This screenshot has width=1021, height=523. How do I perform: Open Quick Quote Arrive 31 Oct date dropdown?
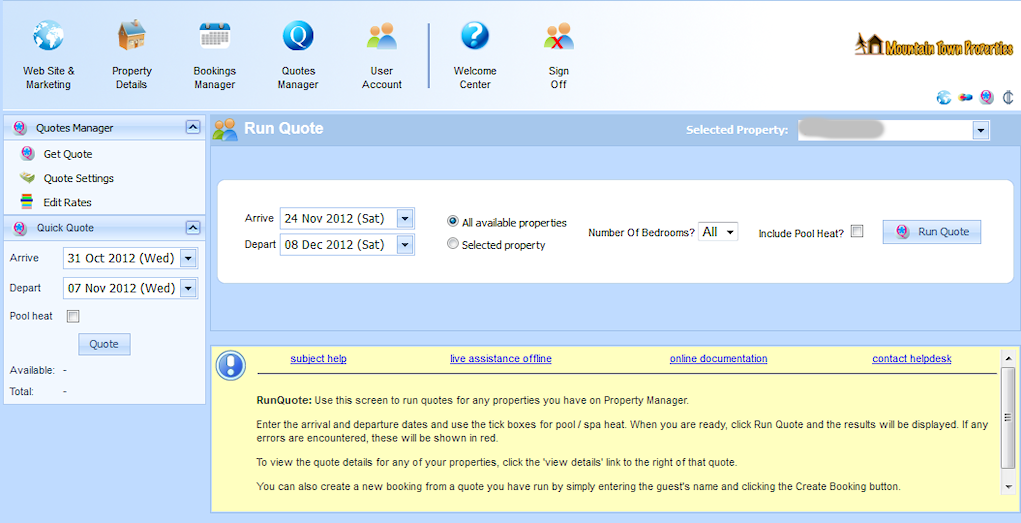(188, 258)
